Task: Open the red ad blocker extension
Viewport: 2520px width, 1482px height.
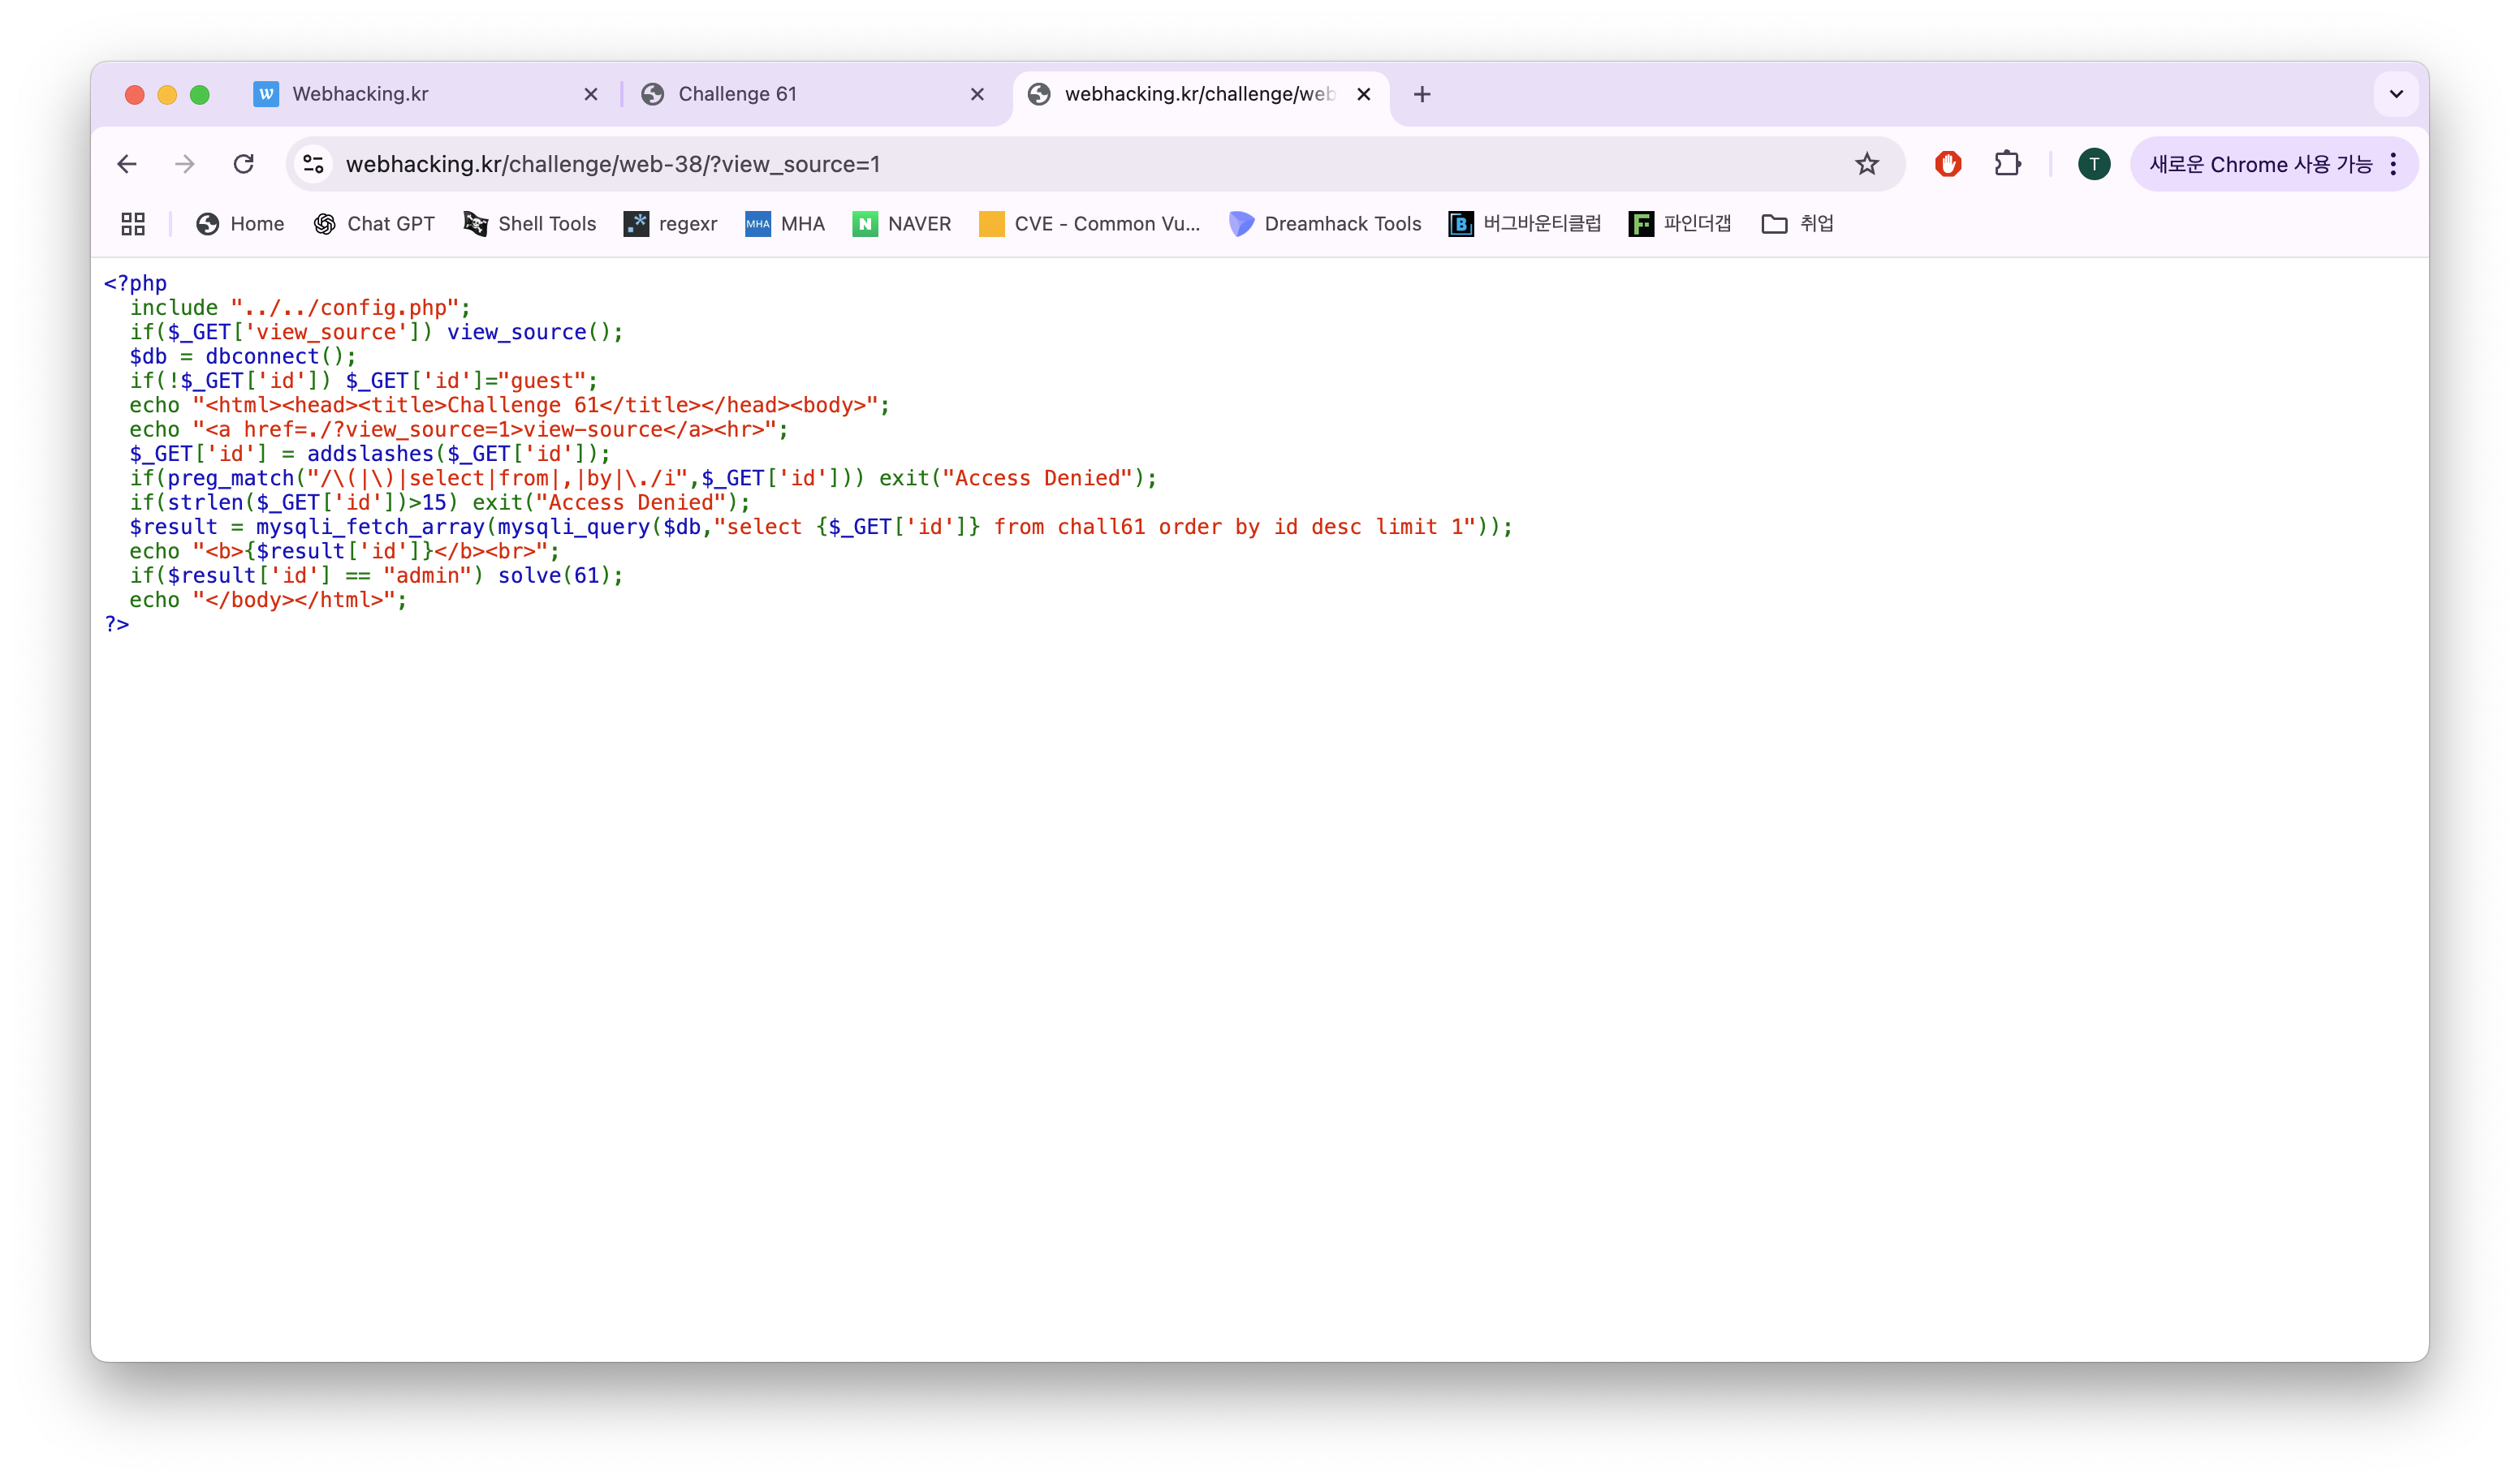Action: (1947, 164)
